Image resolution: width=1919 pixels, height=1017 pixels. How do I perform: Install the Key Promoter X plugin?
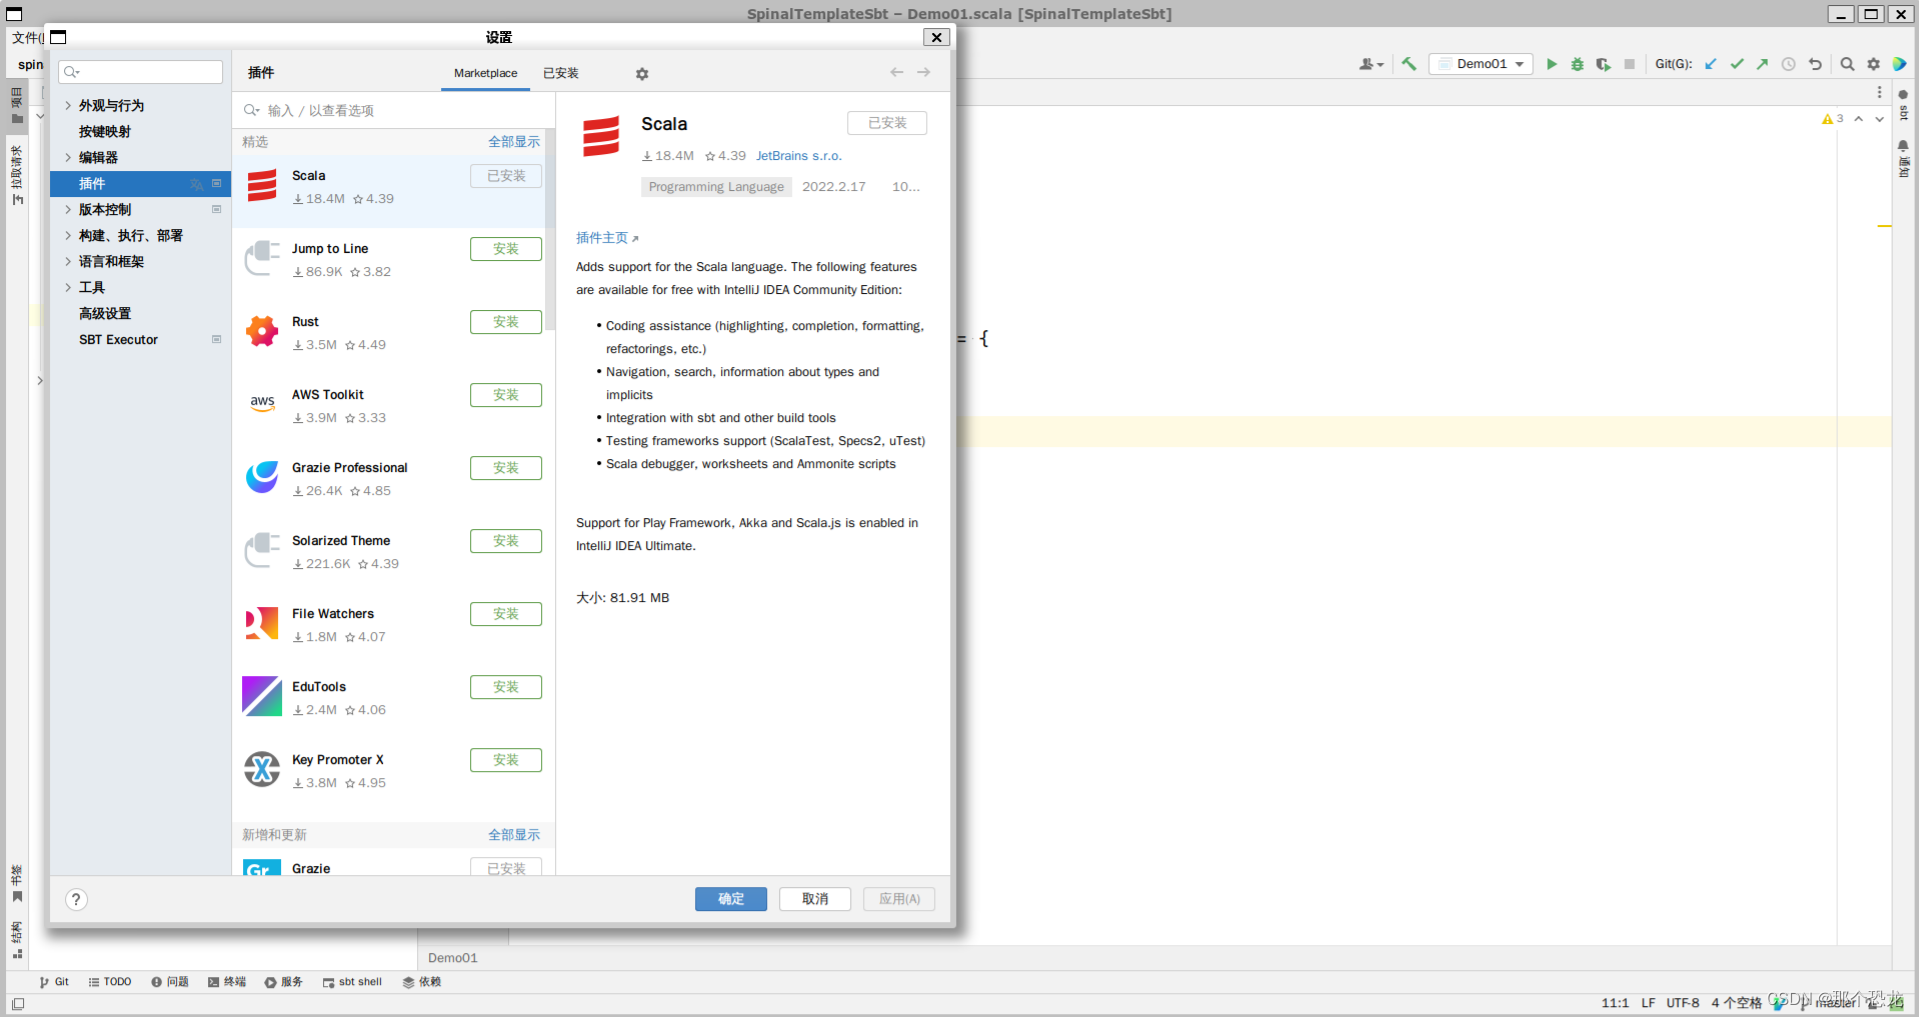pyautogui.click(x=506, y=760)
